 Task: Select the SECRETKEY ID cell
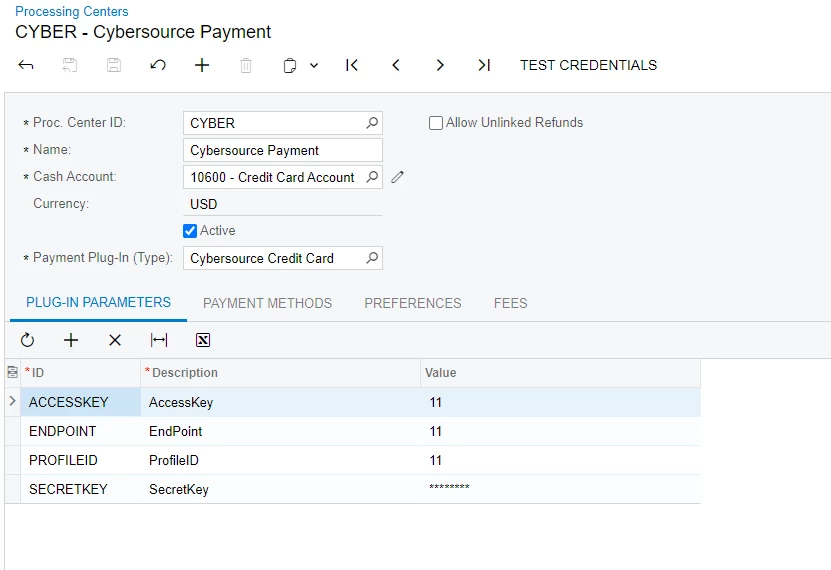pos(81,489)
